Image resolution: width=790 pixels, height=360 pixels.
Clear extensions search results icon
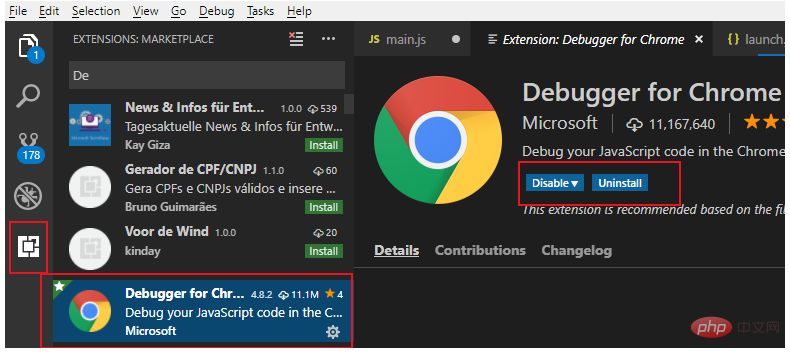[296, 39]
